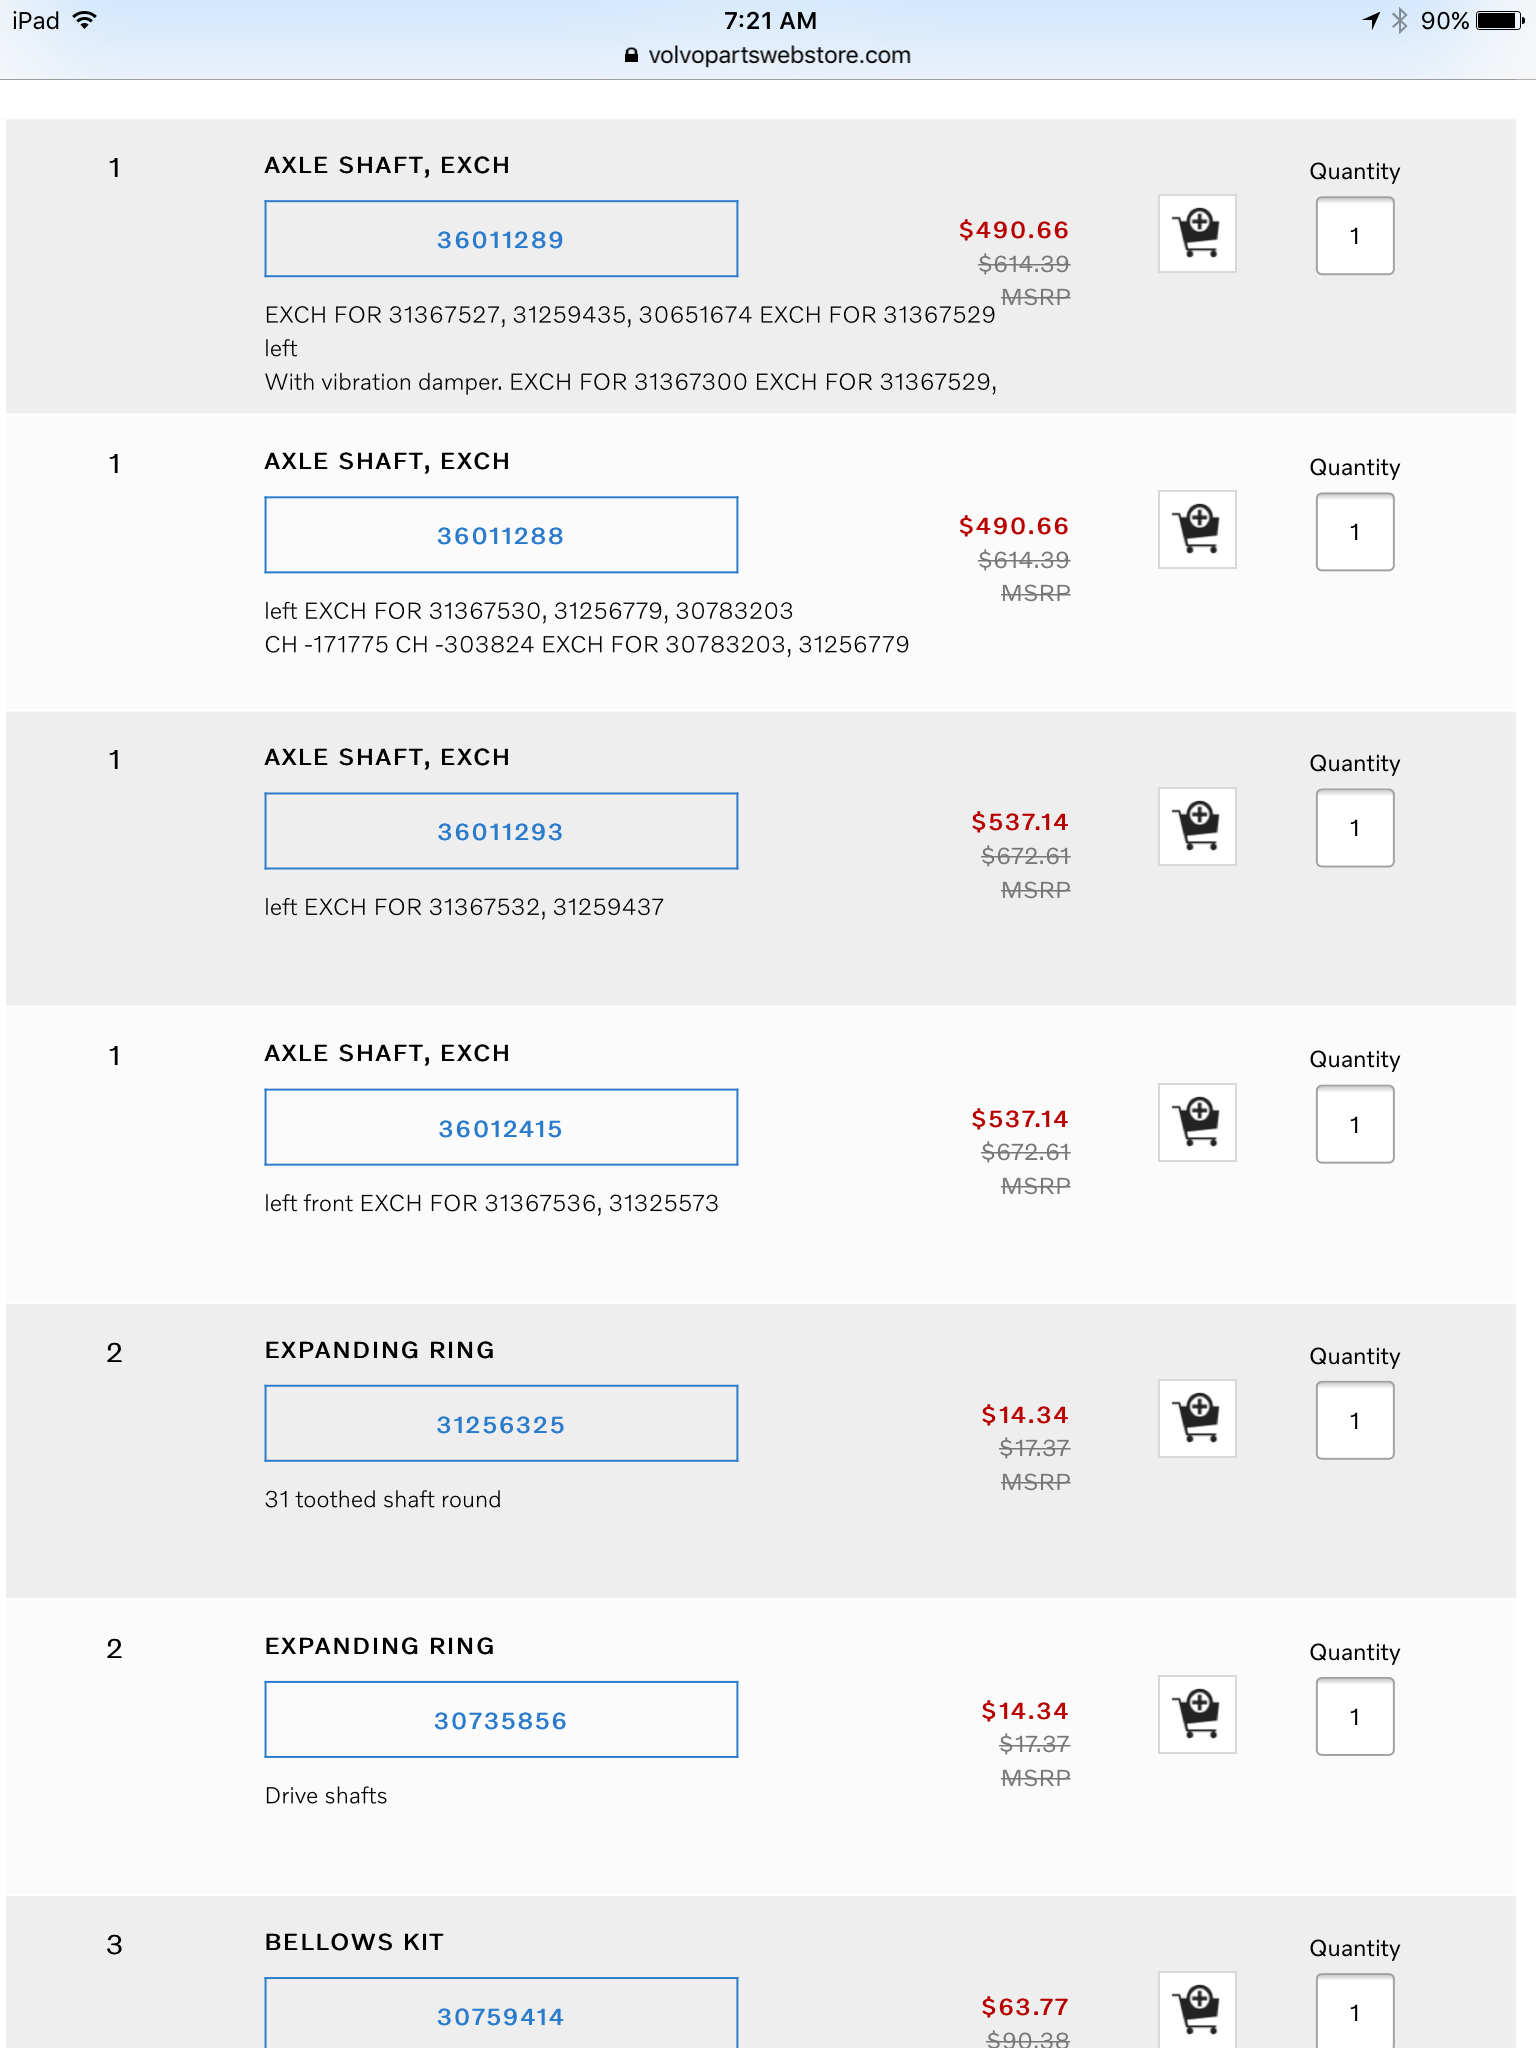
Task: Edit quantity field for part 36011293
Action: tap(1354, 828)
